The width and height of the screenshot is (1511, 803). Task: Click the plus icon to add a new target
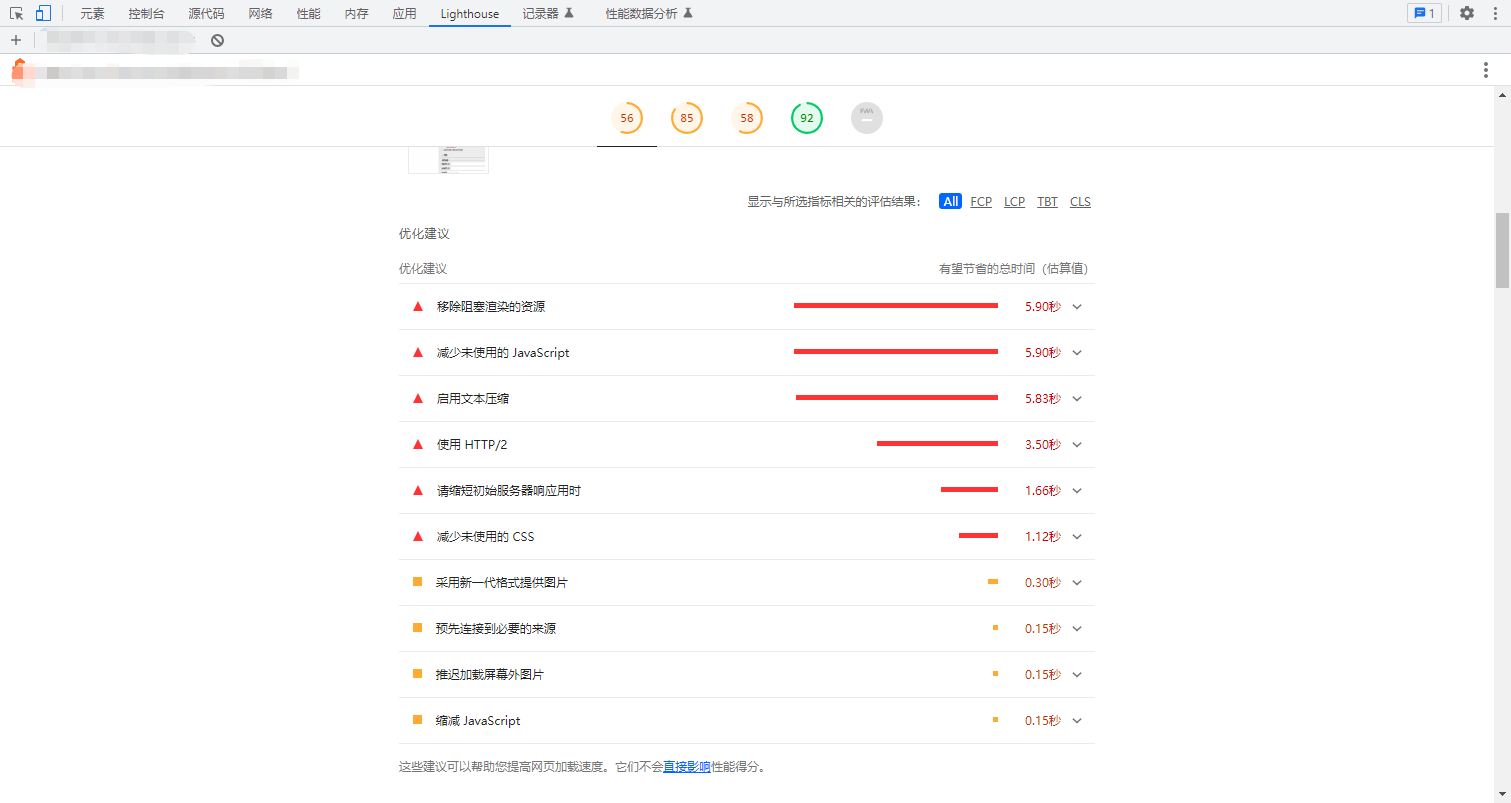15,40
